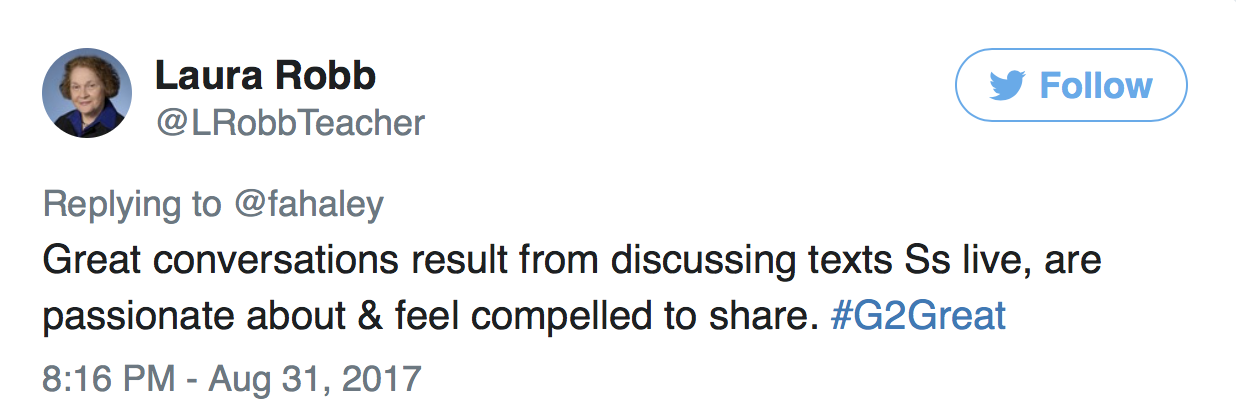Click the "8:16 PM" time text
Screen dimensions: 1236x416
tap(106, 380)
